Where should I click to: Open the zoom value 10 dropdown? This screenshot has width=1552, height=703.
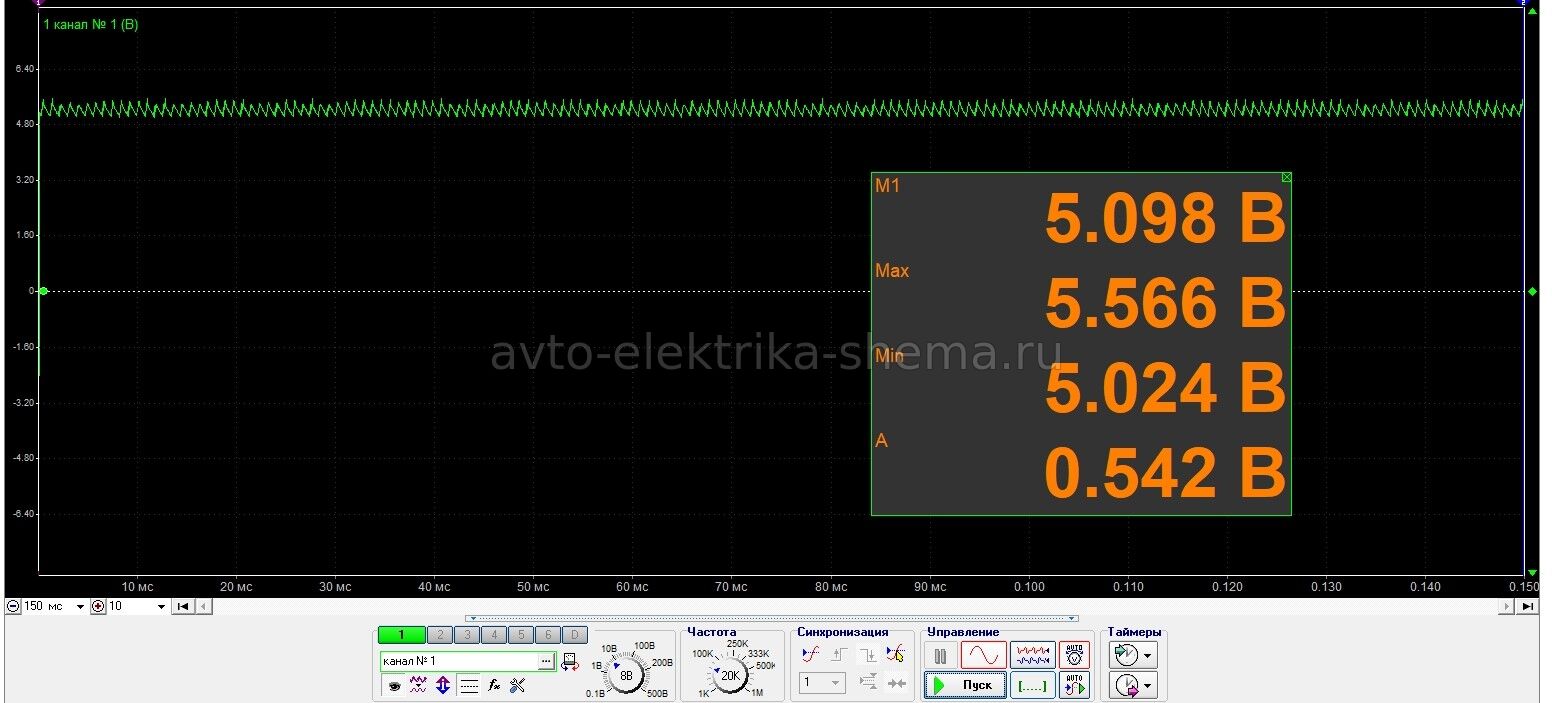pos(162,607)
